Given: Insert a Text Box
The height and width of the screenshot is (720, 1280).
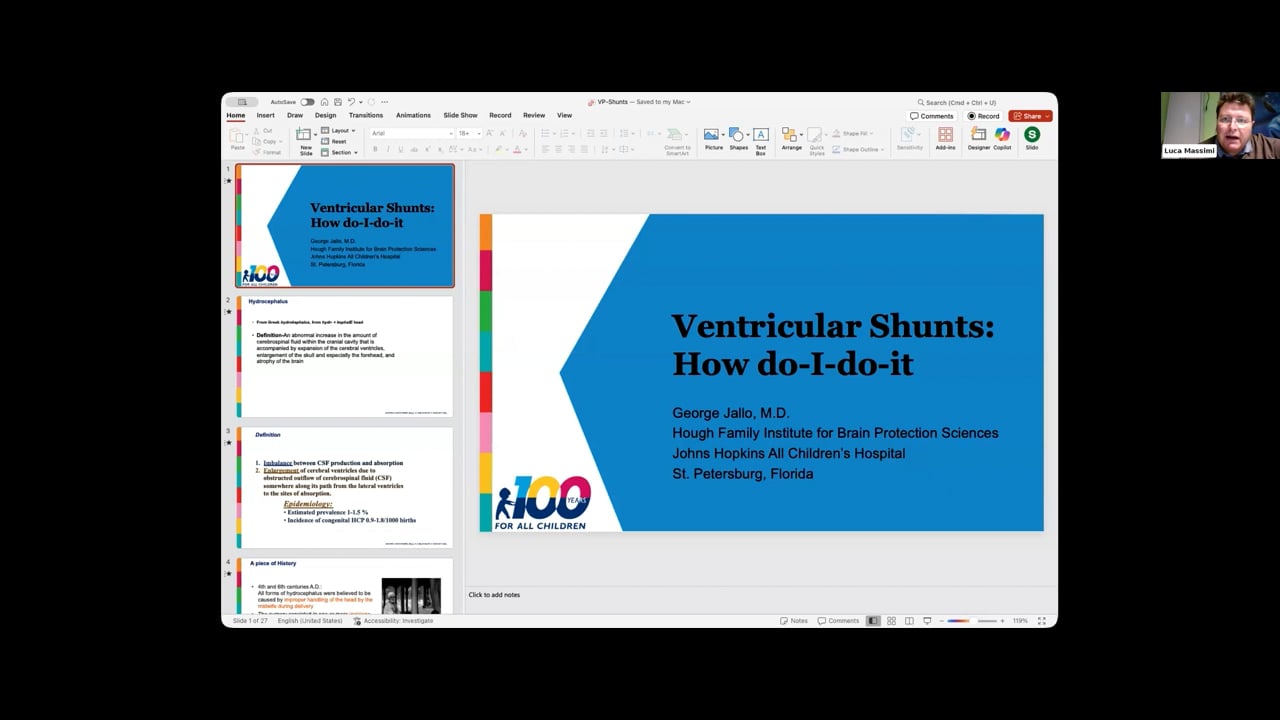Looking at the screenshot, I should pos(761,141).
